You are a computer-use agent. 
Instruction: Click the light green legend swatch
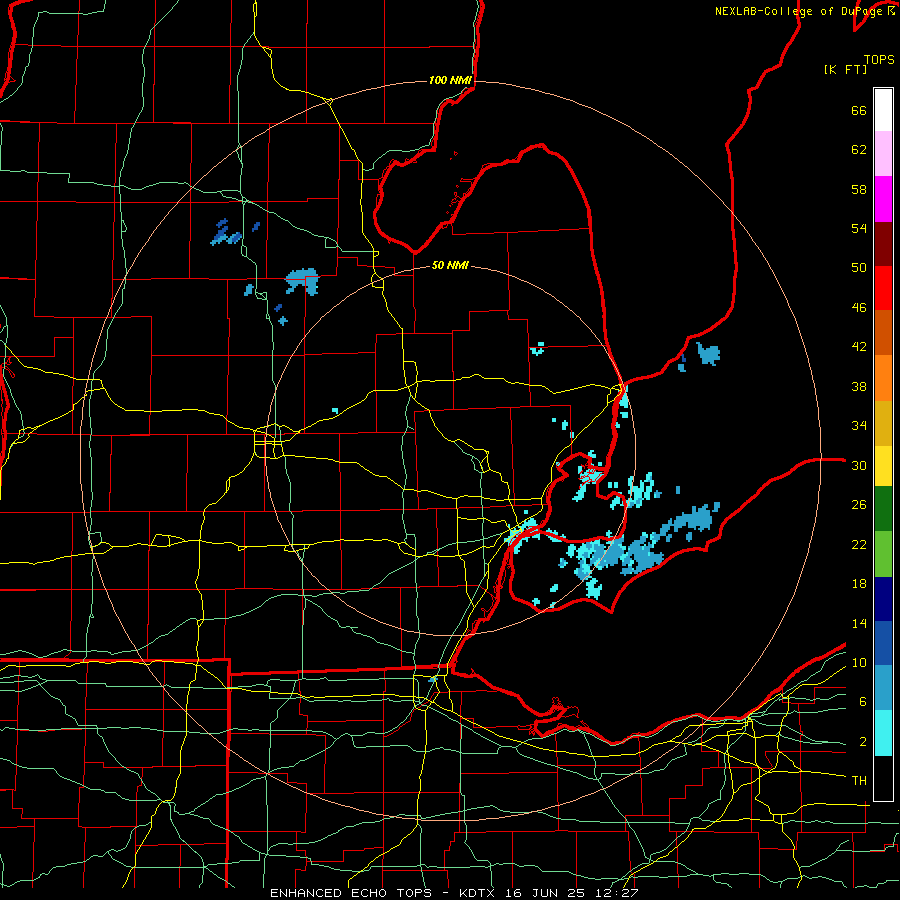click(883, 554)
